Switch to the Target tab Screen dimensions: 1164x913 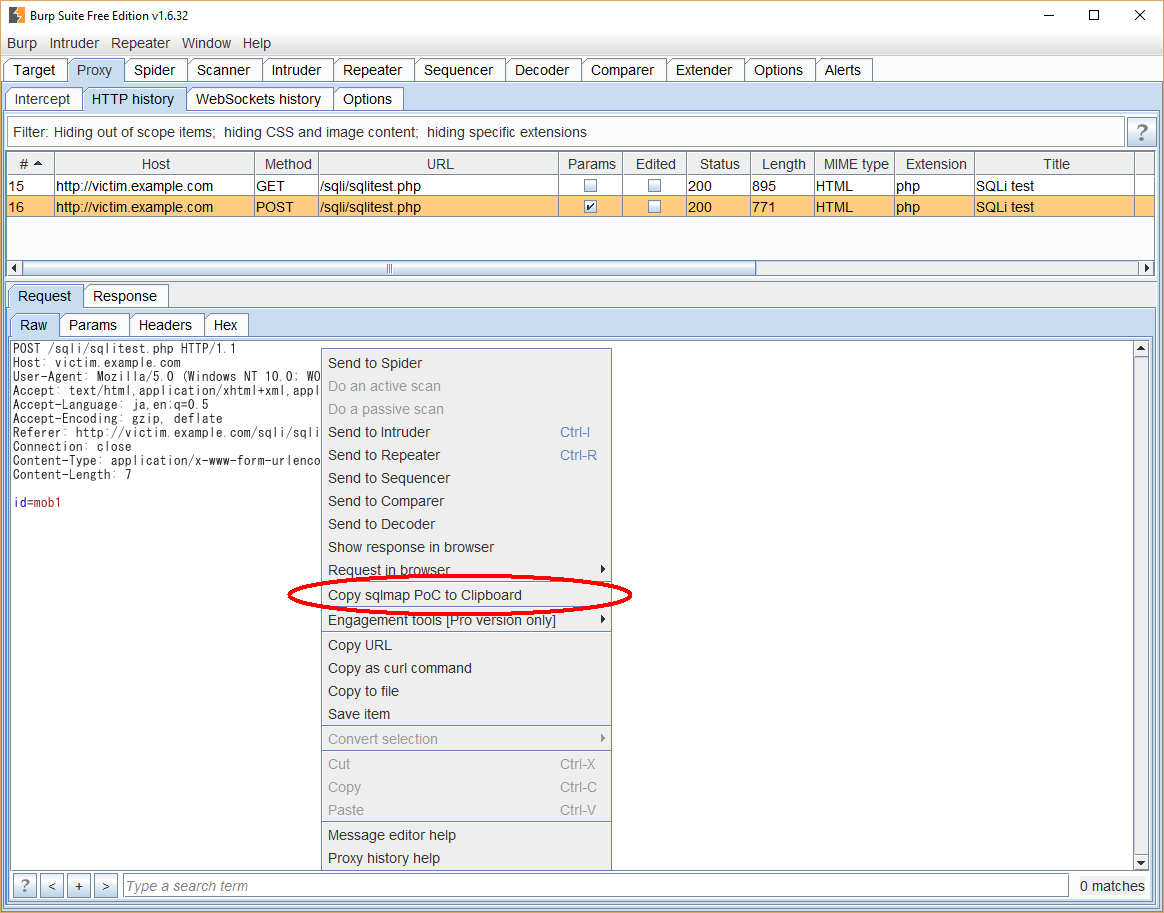pos(34,70)
